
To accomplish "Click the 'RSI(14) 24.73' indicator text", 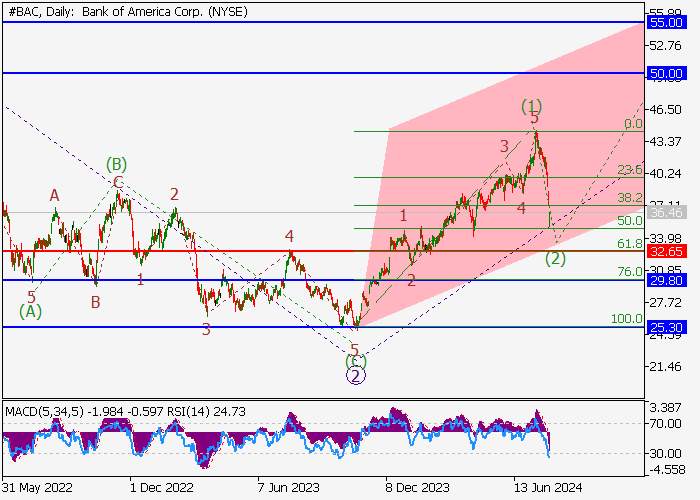I will (206, 412).
